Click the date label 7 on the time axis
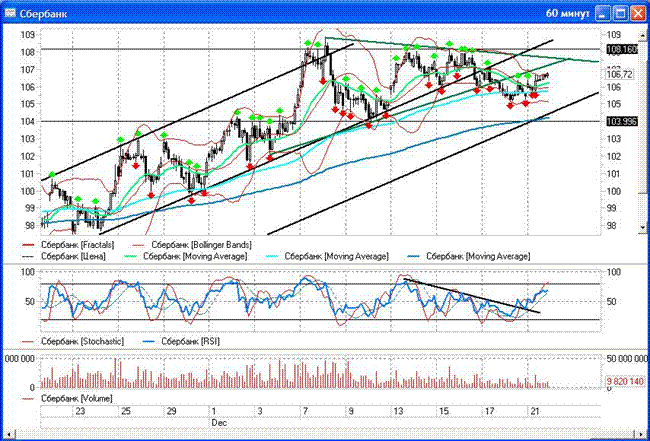Image resolution: width=650 pixels, height=441 pixels. pyautogui.click(x=306, y=412)
